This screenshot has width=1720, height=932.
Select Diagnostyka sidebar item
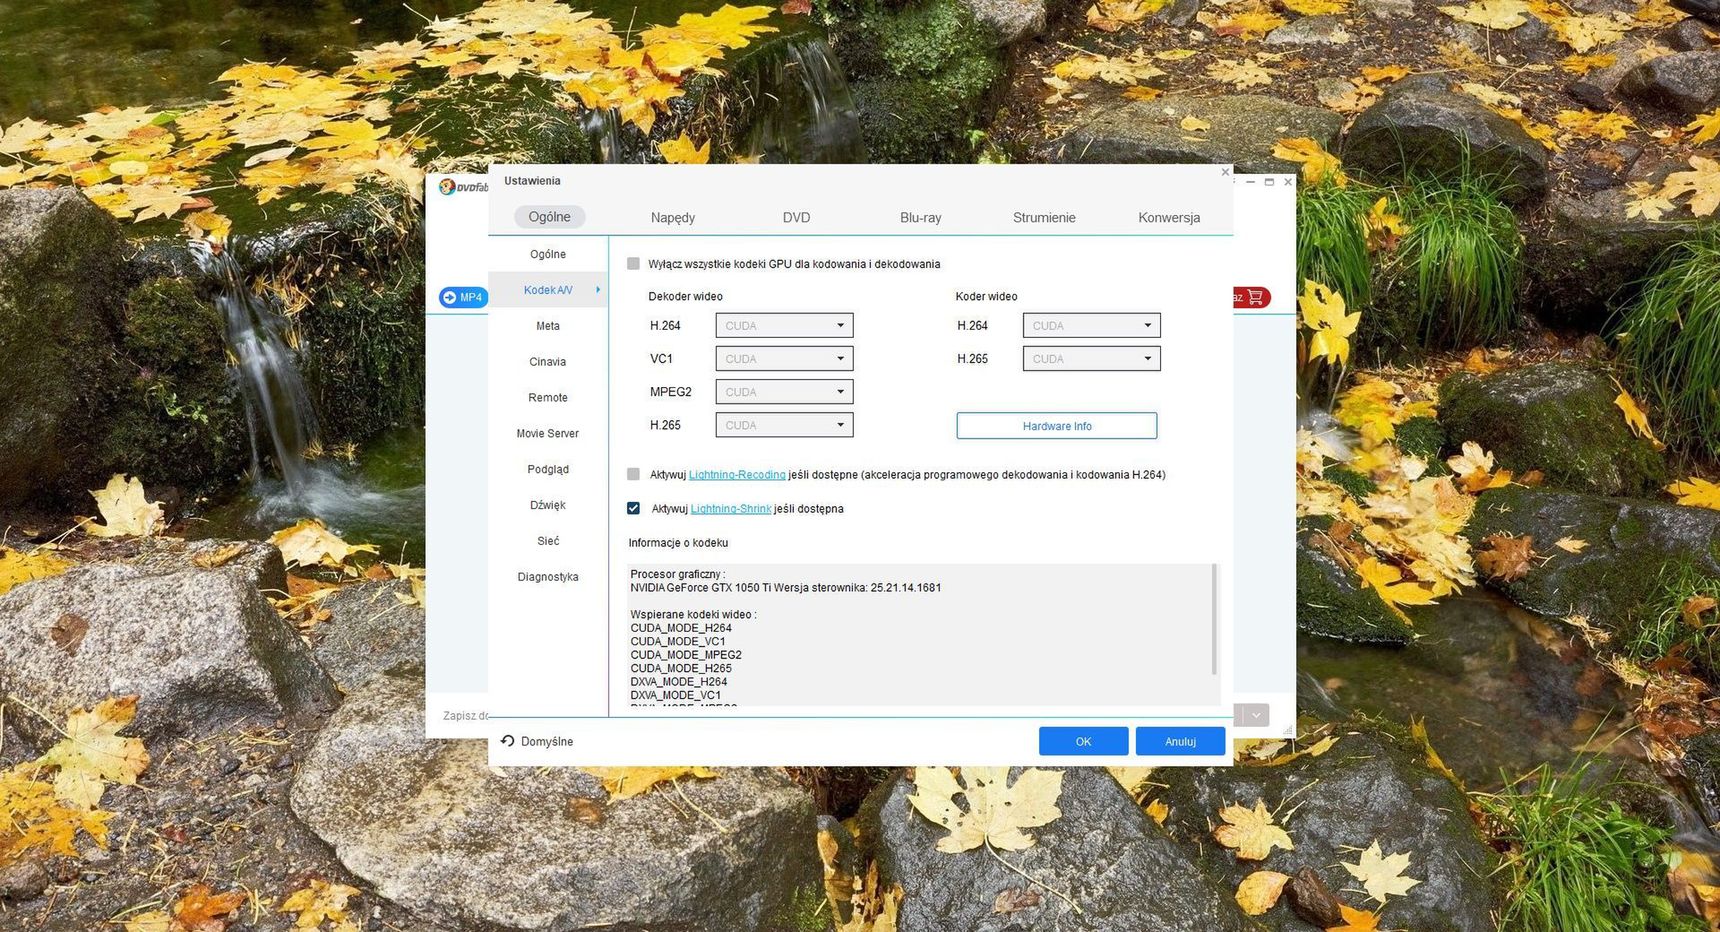(548, 577)
